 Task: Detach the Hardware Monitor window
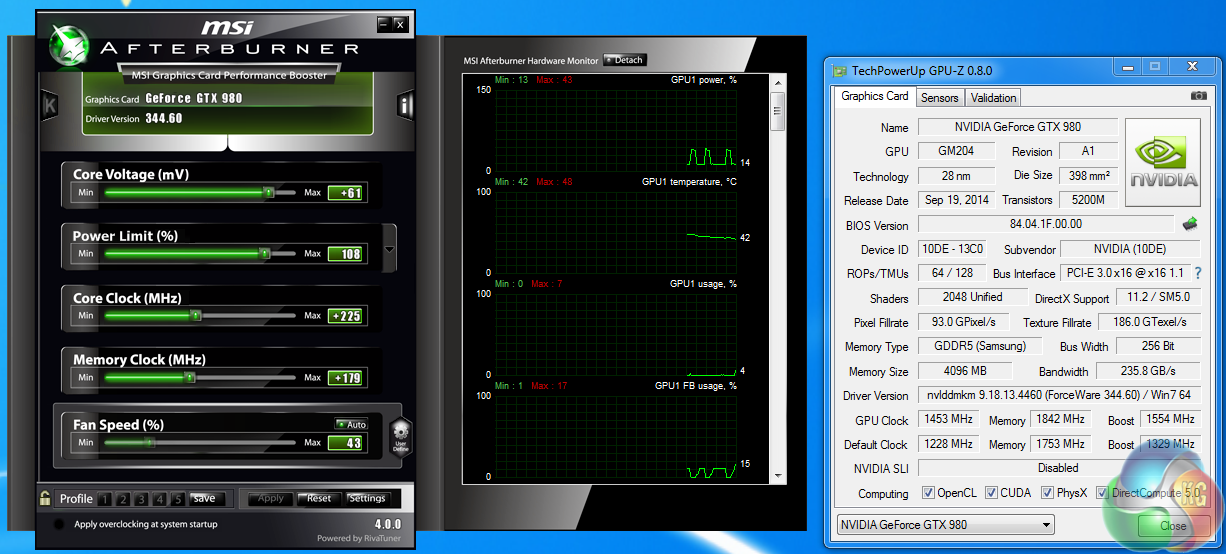pos(624,60)
